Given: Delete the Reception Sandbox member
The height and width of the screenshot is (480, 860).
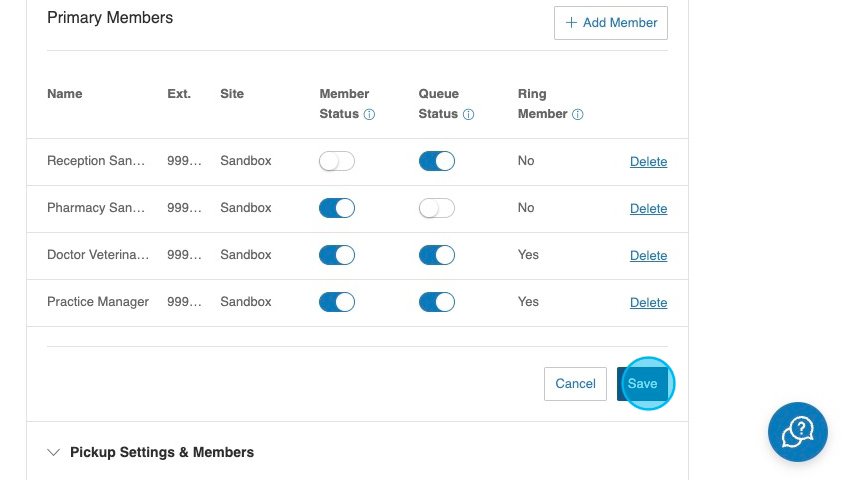Looking at the screenshot, I should [648, 162].
